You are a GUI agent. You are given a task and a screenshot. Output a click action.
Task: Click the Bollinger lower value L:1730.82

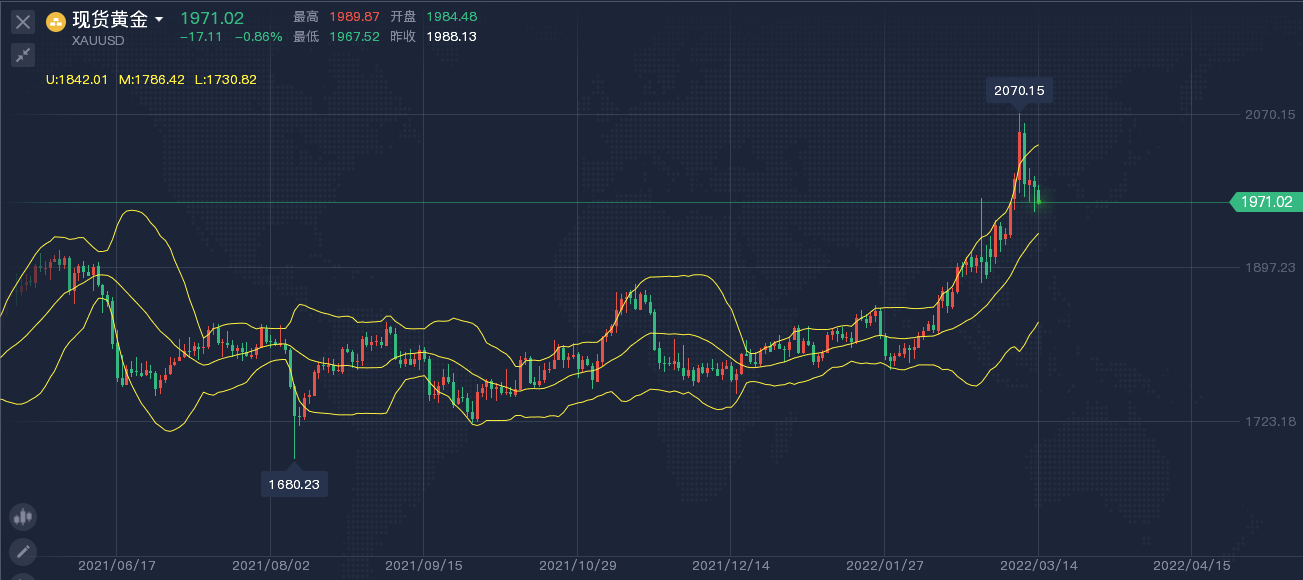coord(226,79)
